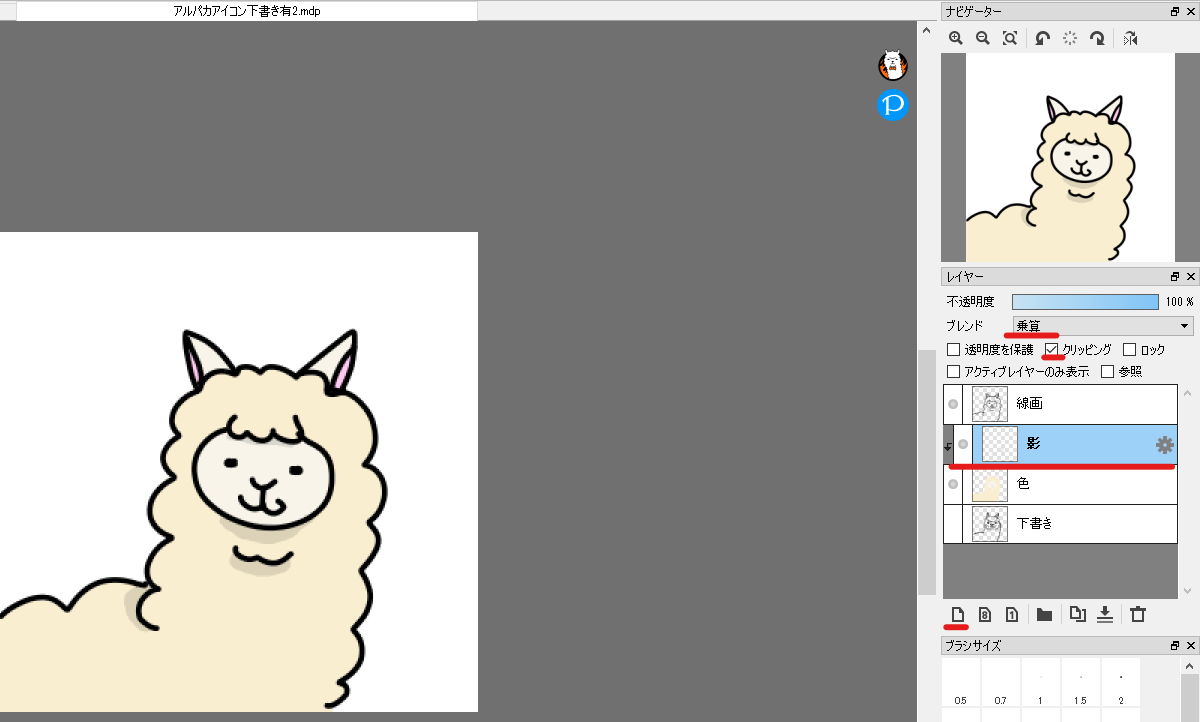Add a new color layer
This screenshot has width=1200, height=722.
[957, 614]
